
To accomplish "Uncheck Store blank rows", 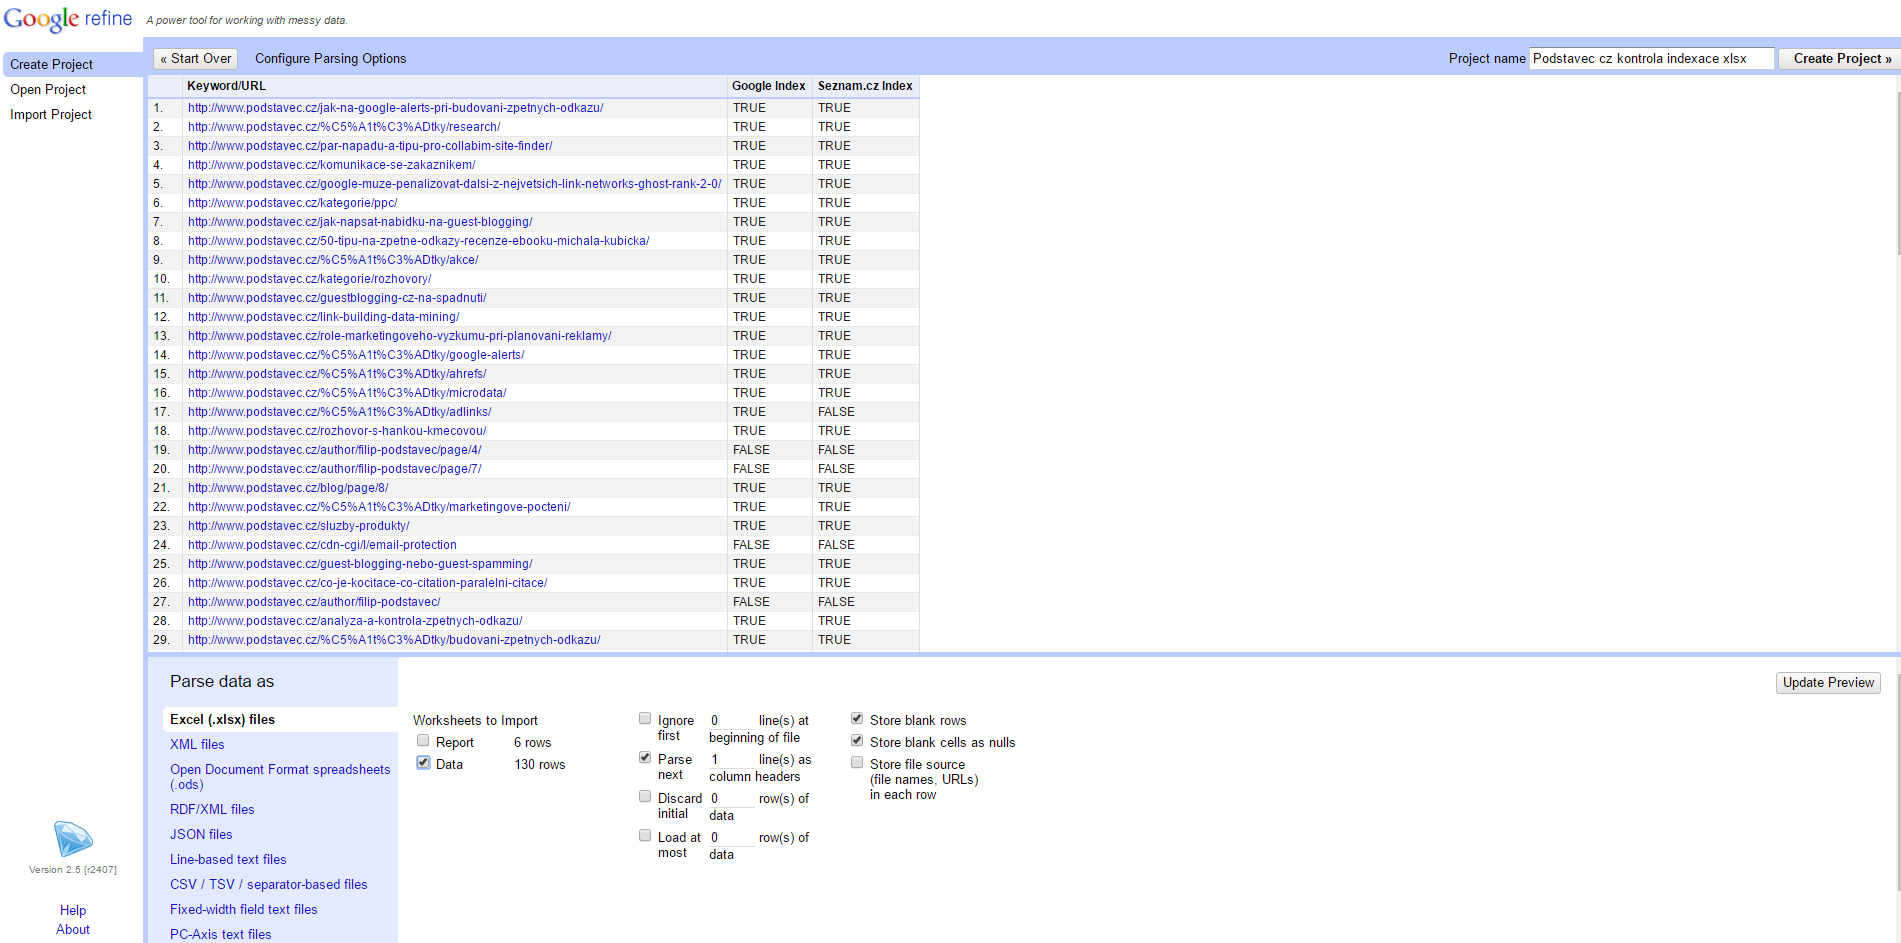I will pyautogui.click(x=857, y=719).
